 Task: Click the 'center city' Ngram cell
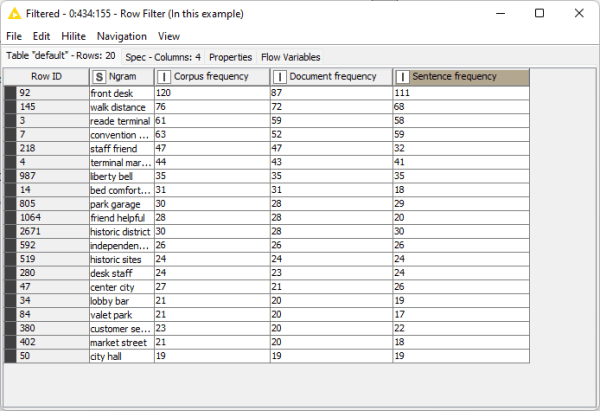(x=122, y=287)
